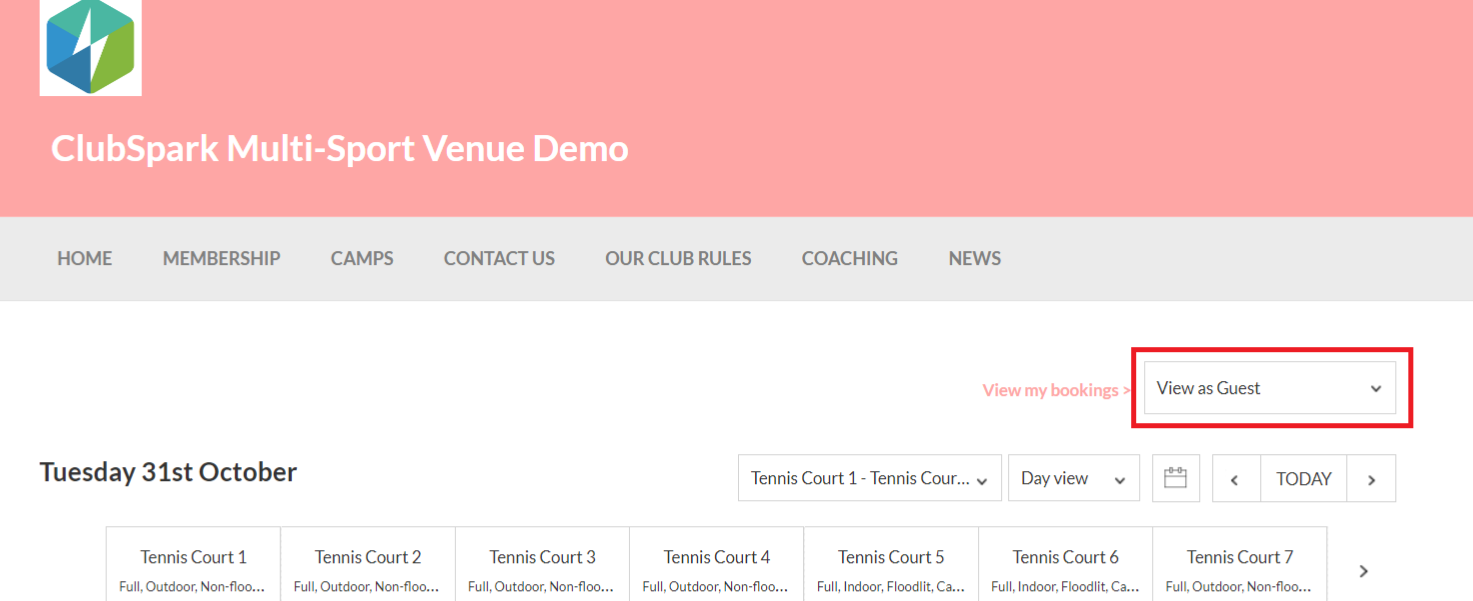1473x601 pixels.
Task: Go to CONTACT US page
Action: tap(499, 258)
